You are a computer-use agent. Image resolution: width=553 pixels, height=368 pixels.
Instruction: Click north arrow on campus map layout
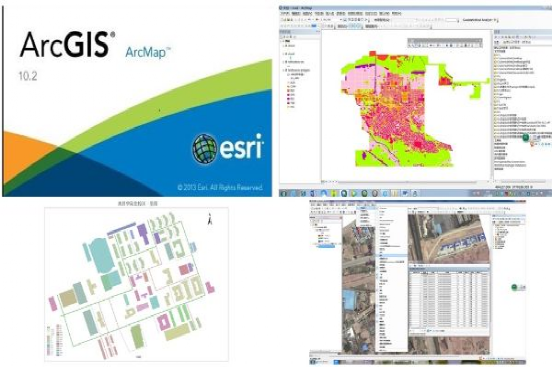(210, 219)
